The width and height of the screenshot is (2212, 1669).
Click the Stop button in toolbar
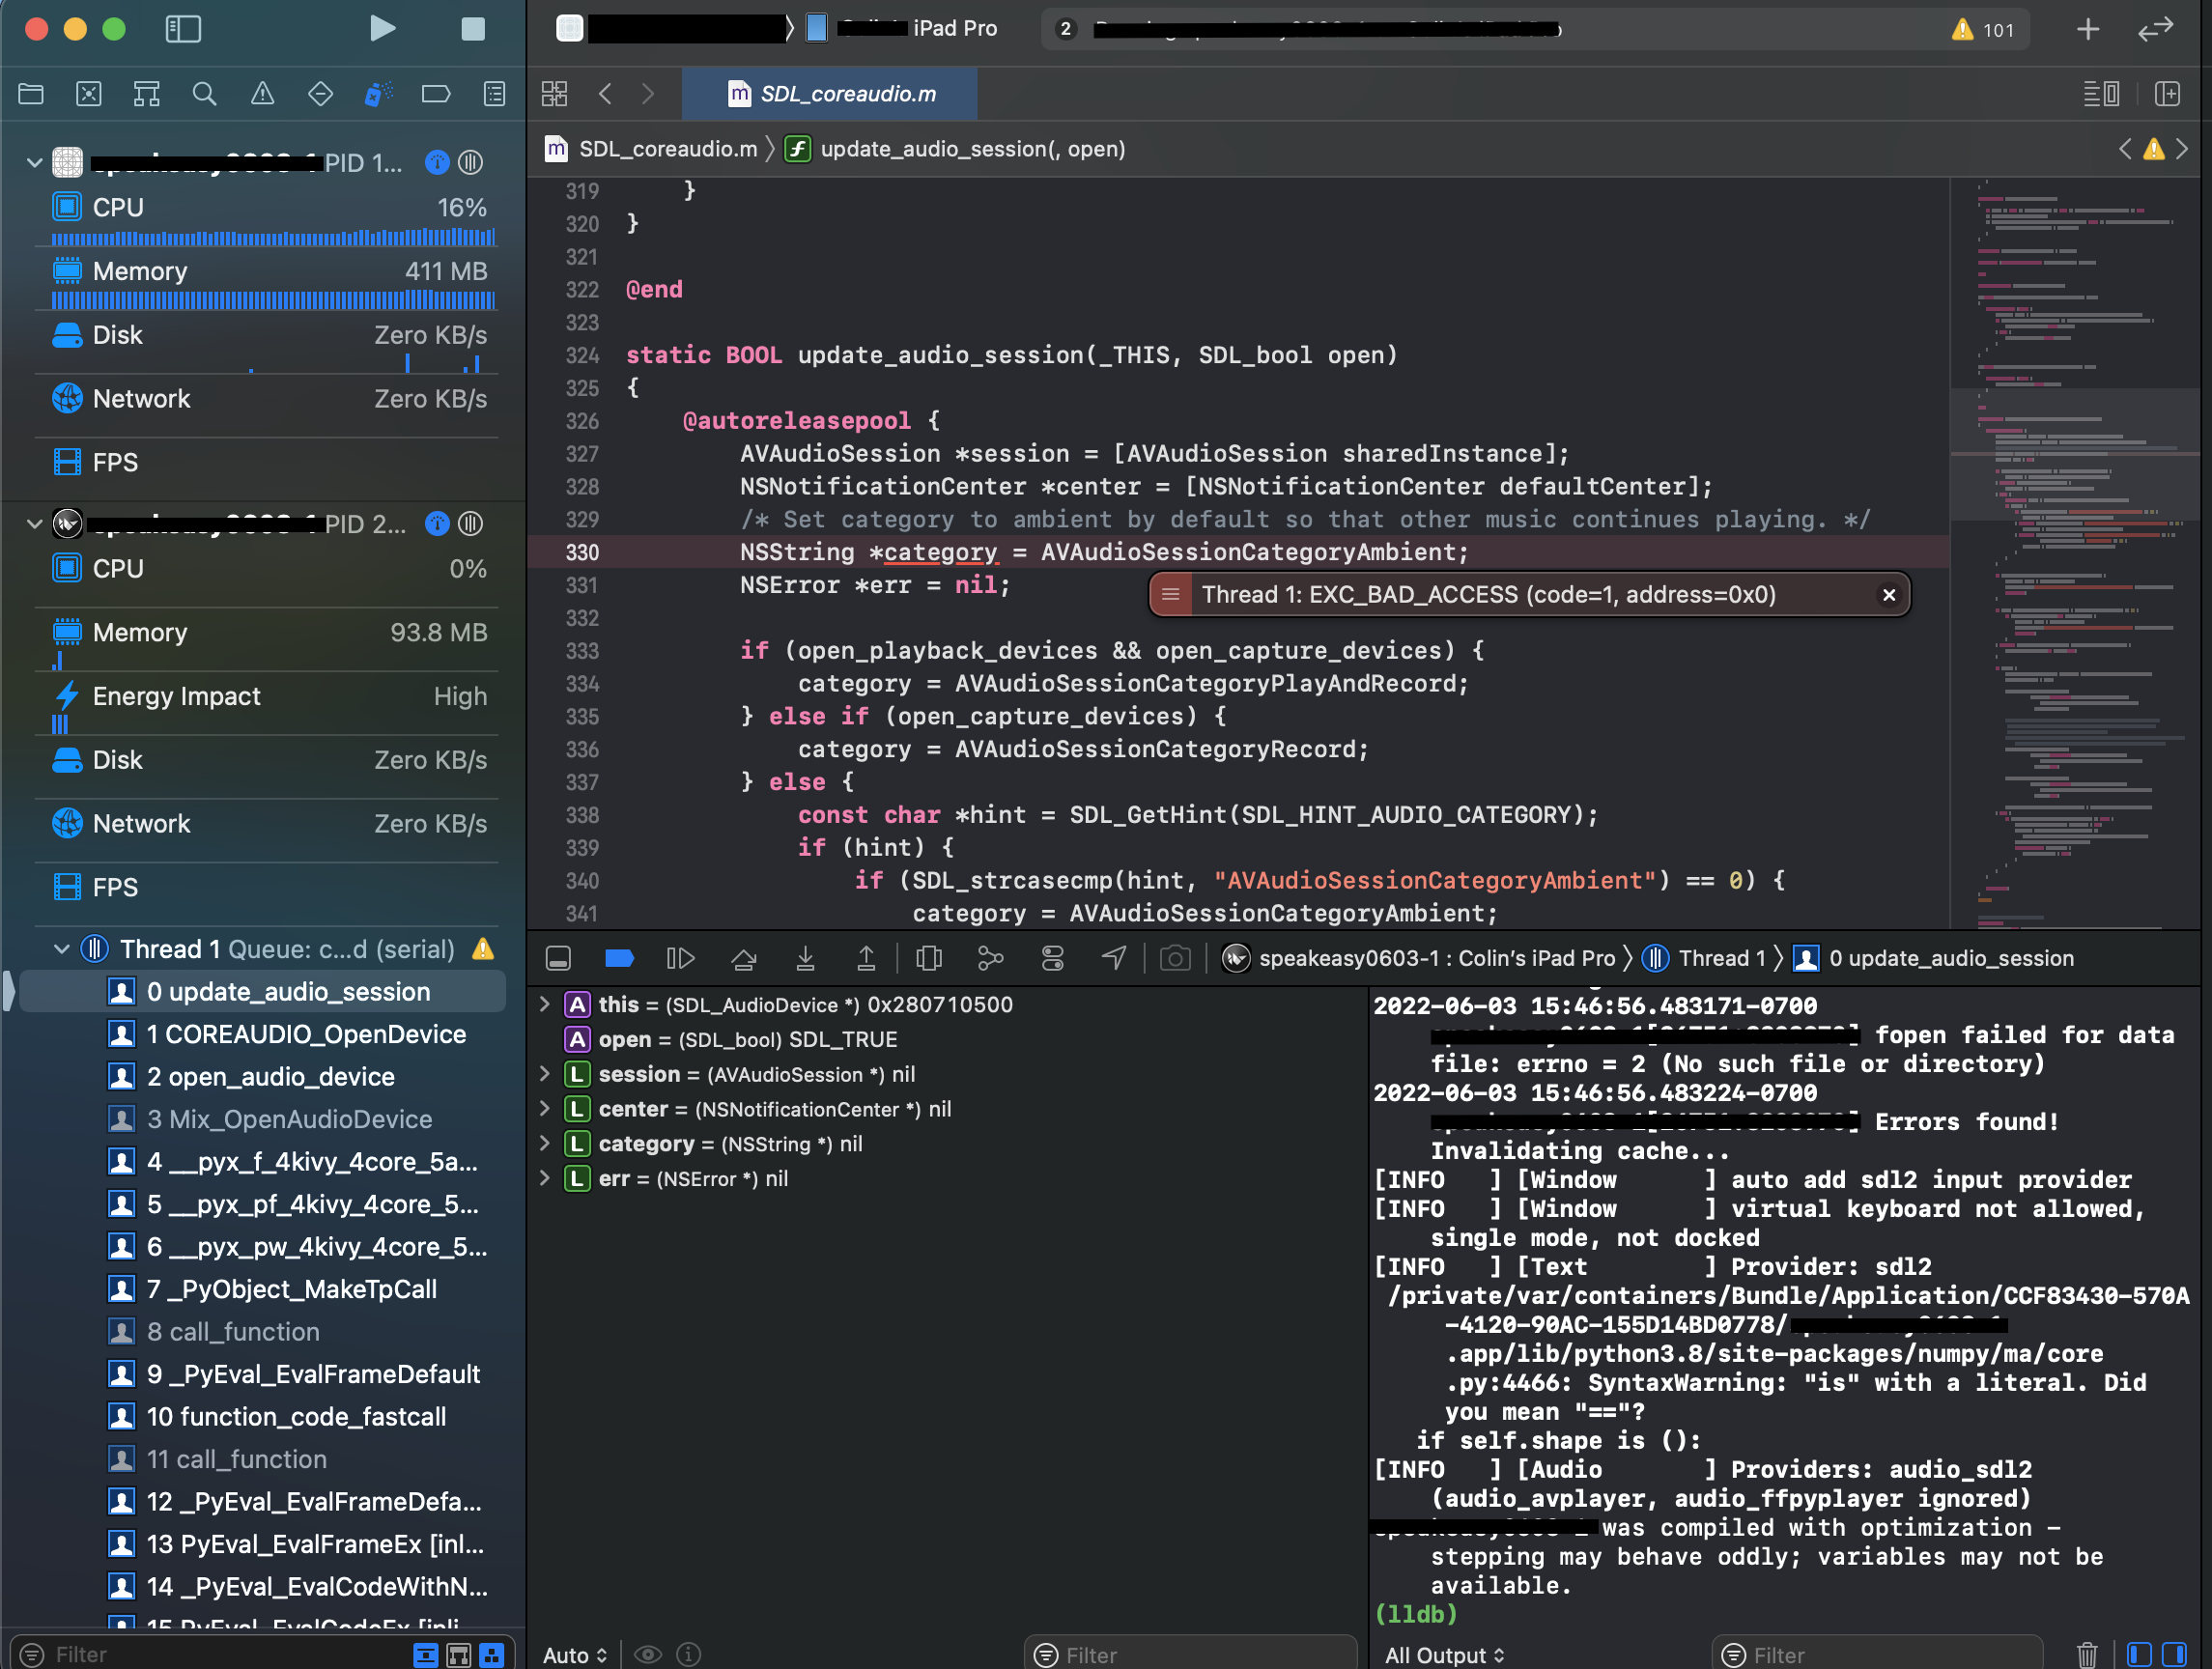(473, 29)
